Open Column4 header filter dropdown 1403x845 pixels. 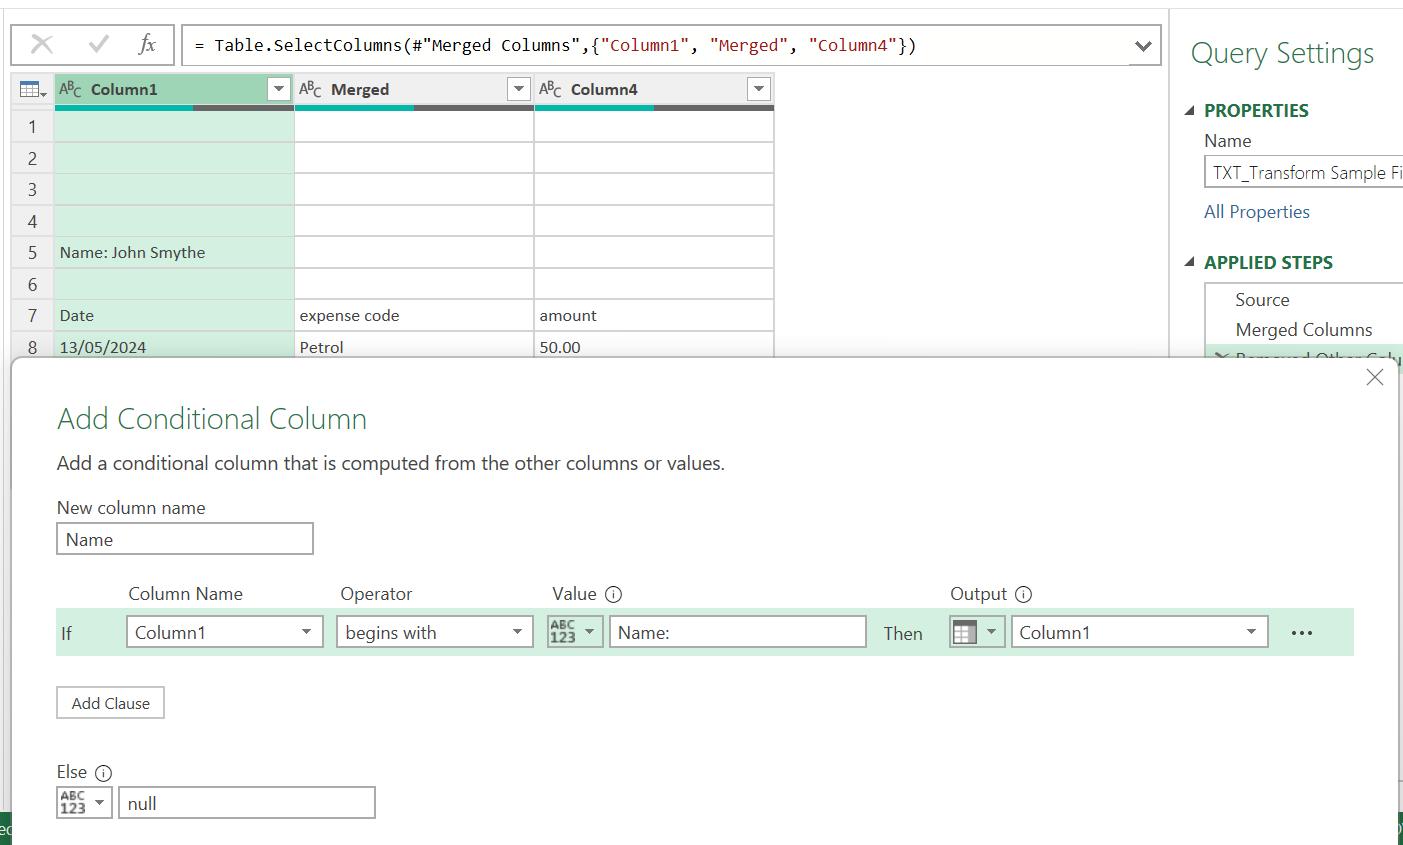point(759,89)
